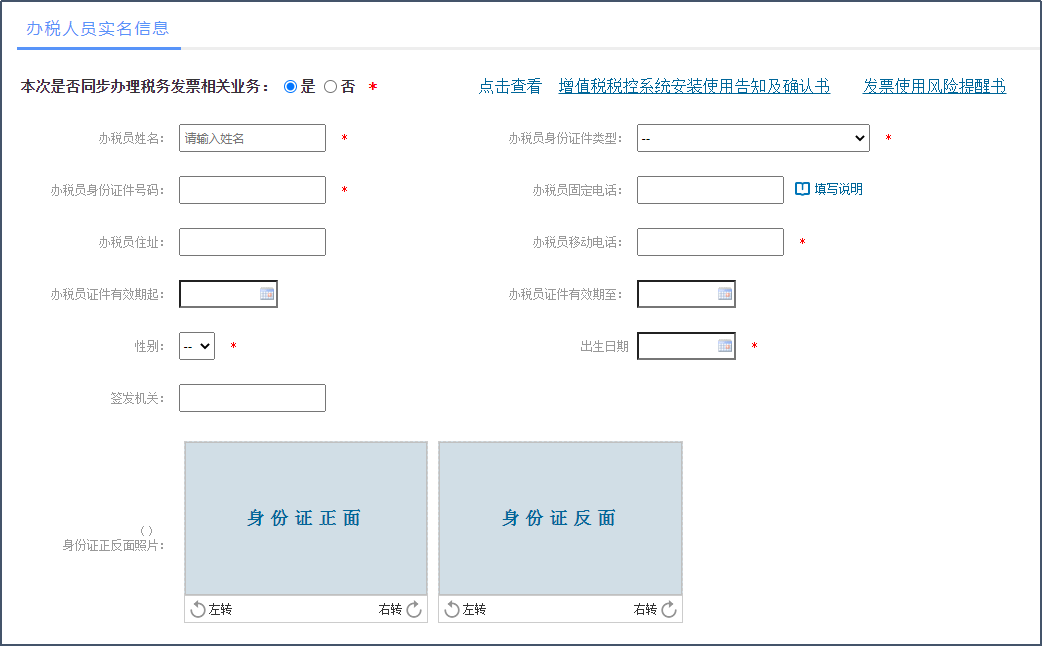Select the 否 radio option
The width and height of the screenshot is (1043, 647).
point(330,86)
